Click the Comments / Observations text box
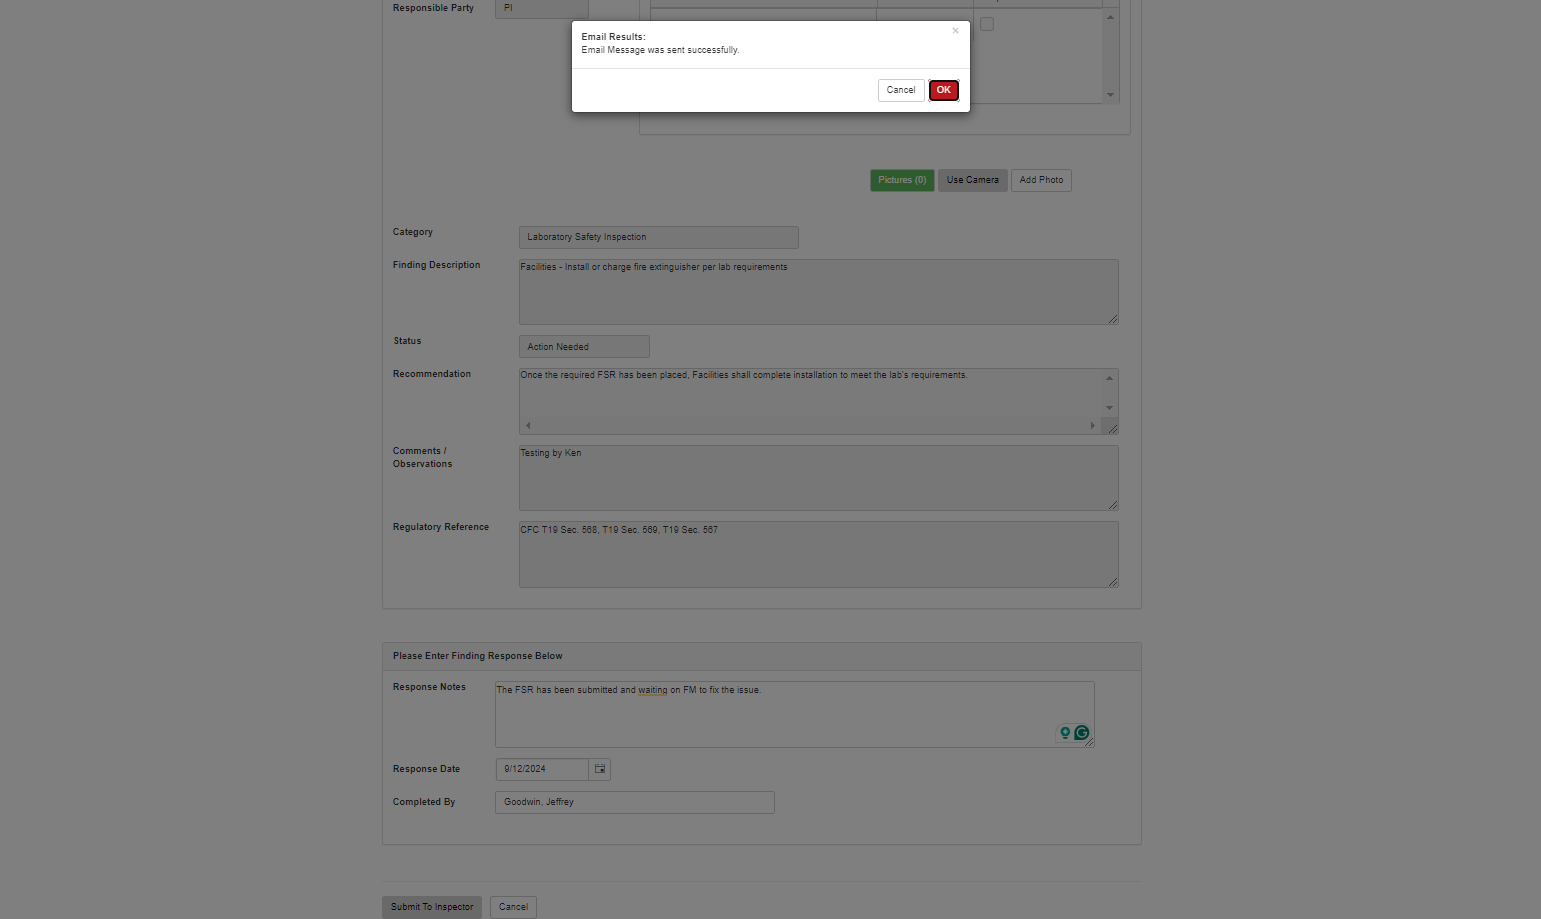This screenshot has width=1541, height=919. (818, 478)
